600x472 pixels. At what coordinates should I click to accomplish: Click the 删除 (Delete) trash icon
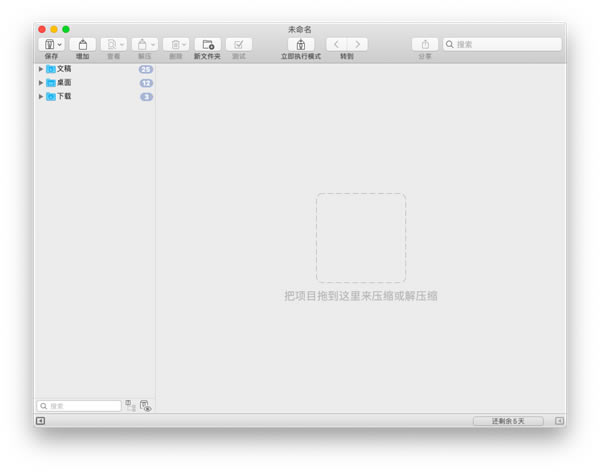[x=175, y=44]
